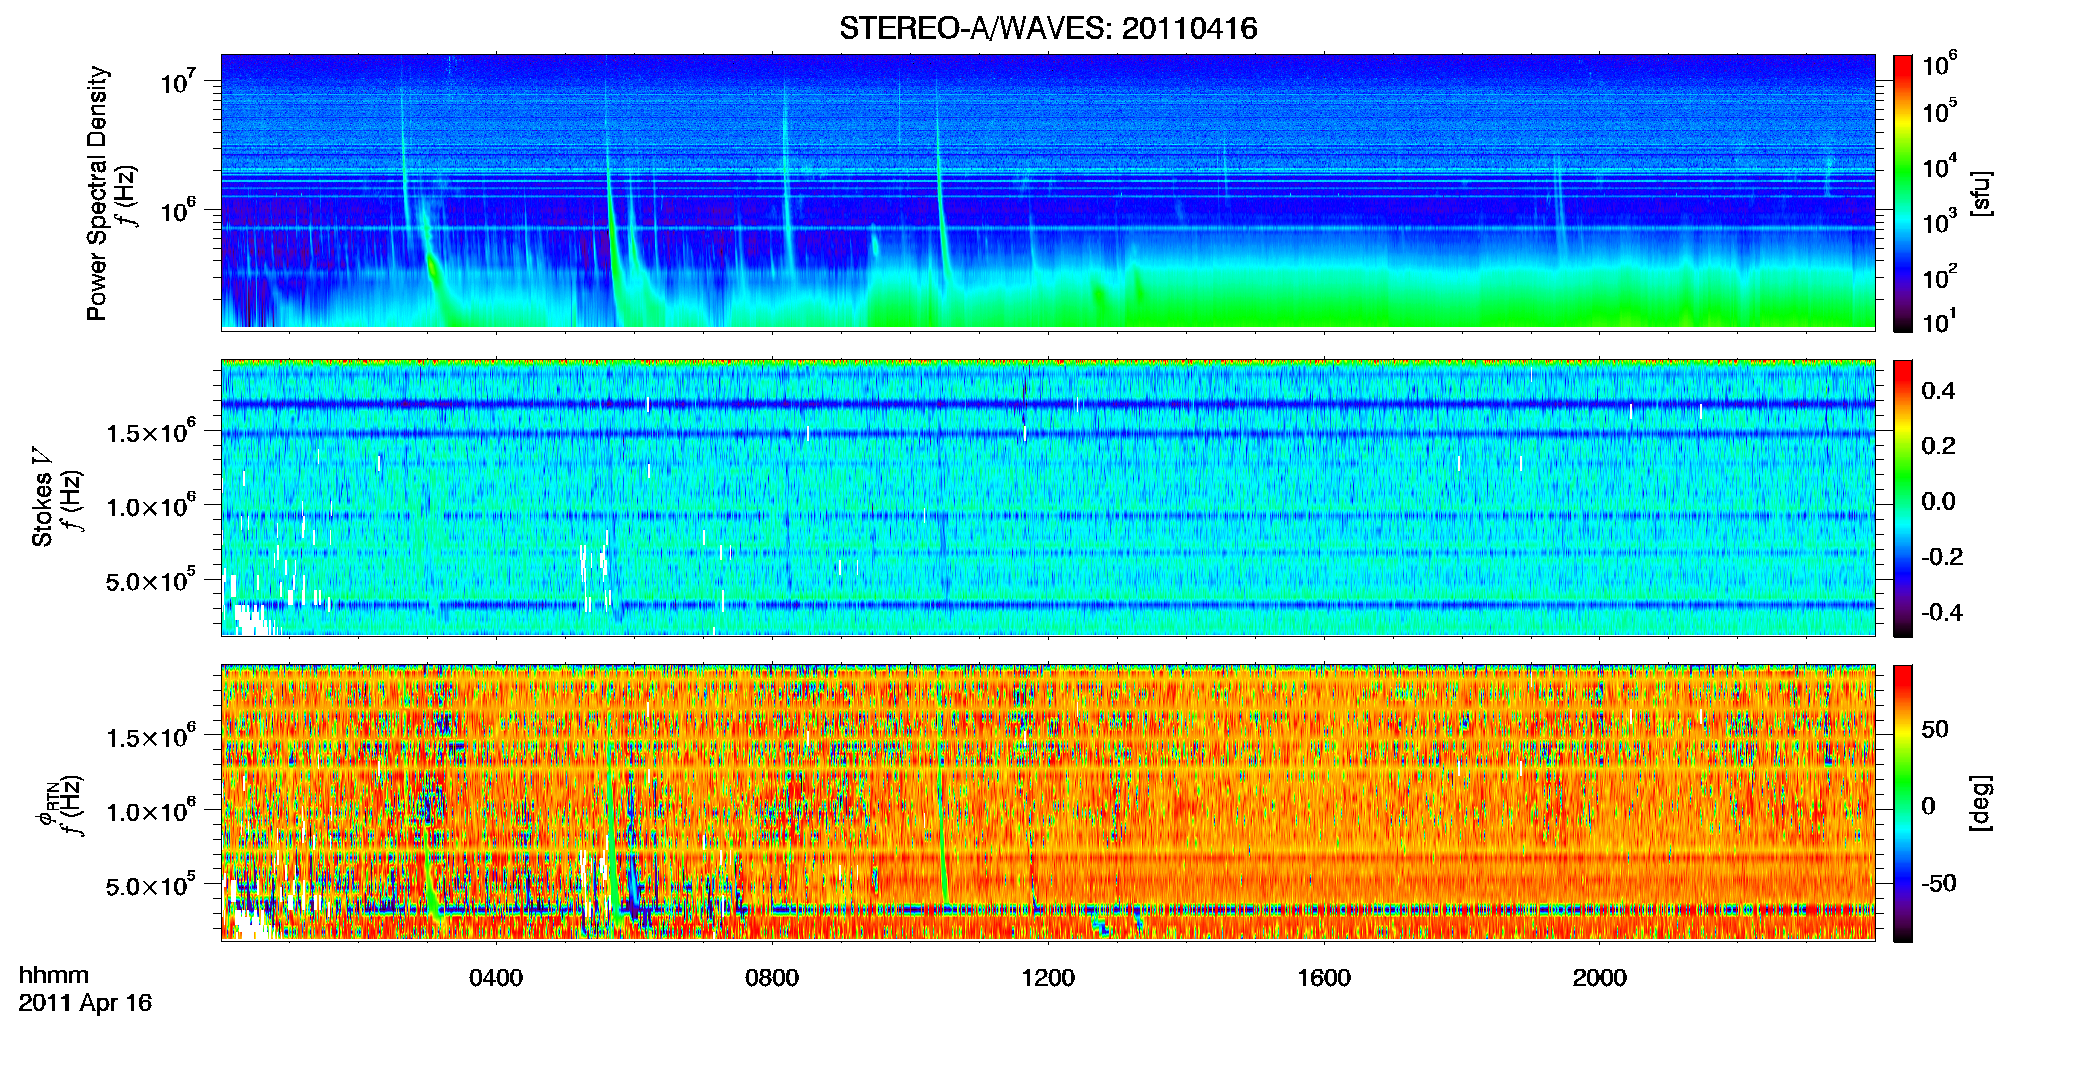Click the -0.4 value on Stokes colorbar
The width and height of the screenshot is (2096, 1080).
click(x=1942, y=612)
